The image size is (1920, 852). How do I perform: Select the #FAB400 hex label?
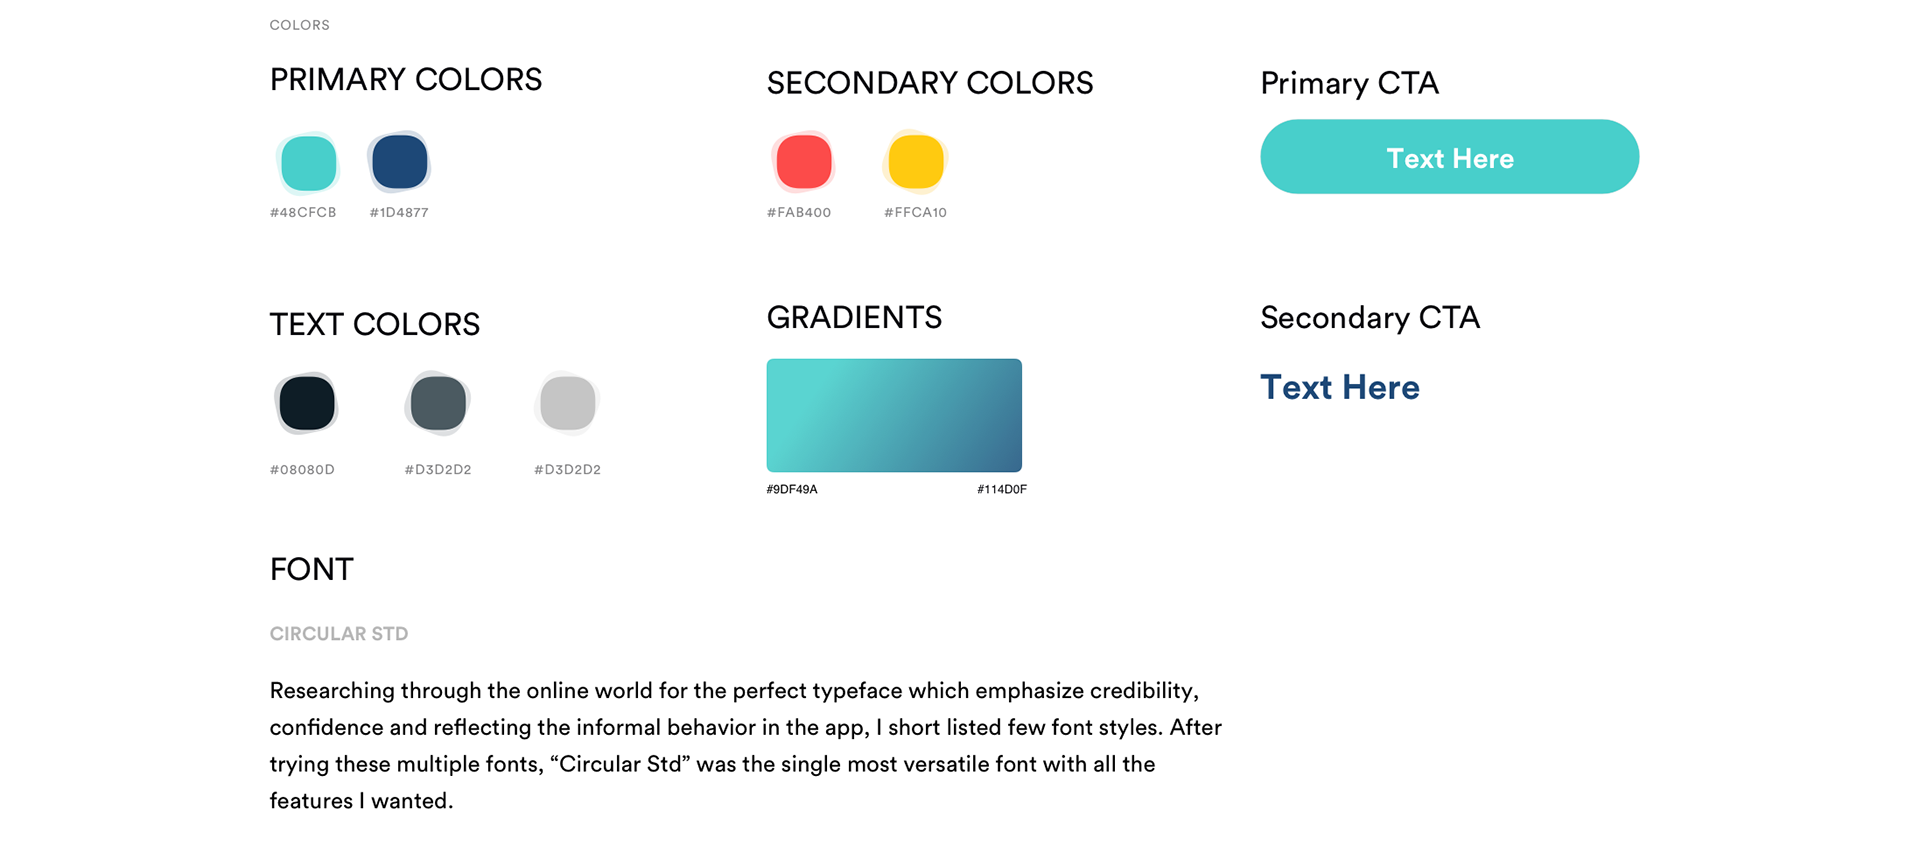click(x=799, y=212)
